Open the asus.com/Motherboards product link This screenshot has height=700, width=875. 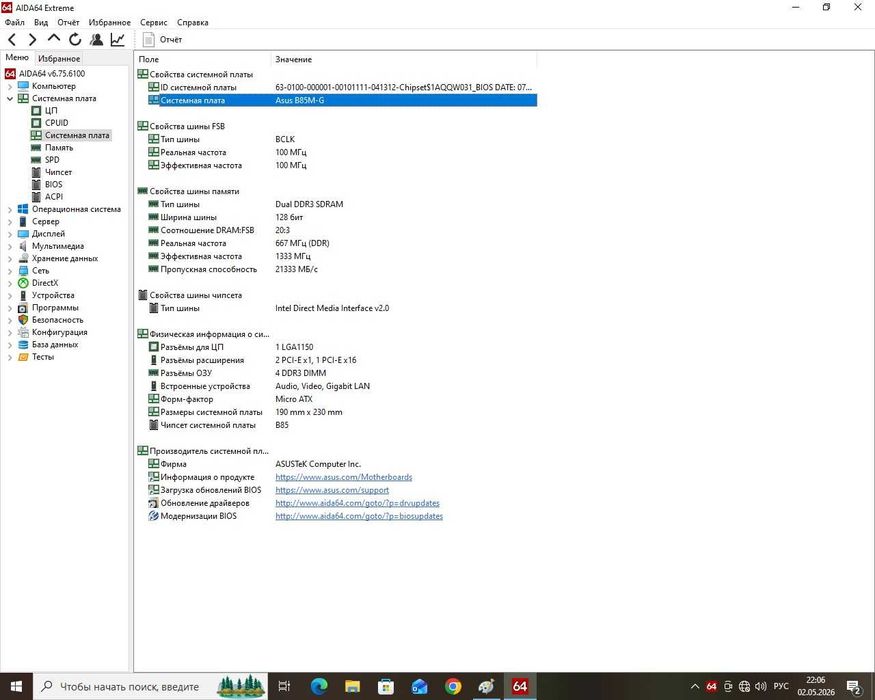coord(344,477)
